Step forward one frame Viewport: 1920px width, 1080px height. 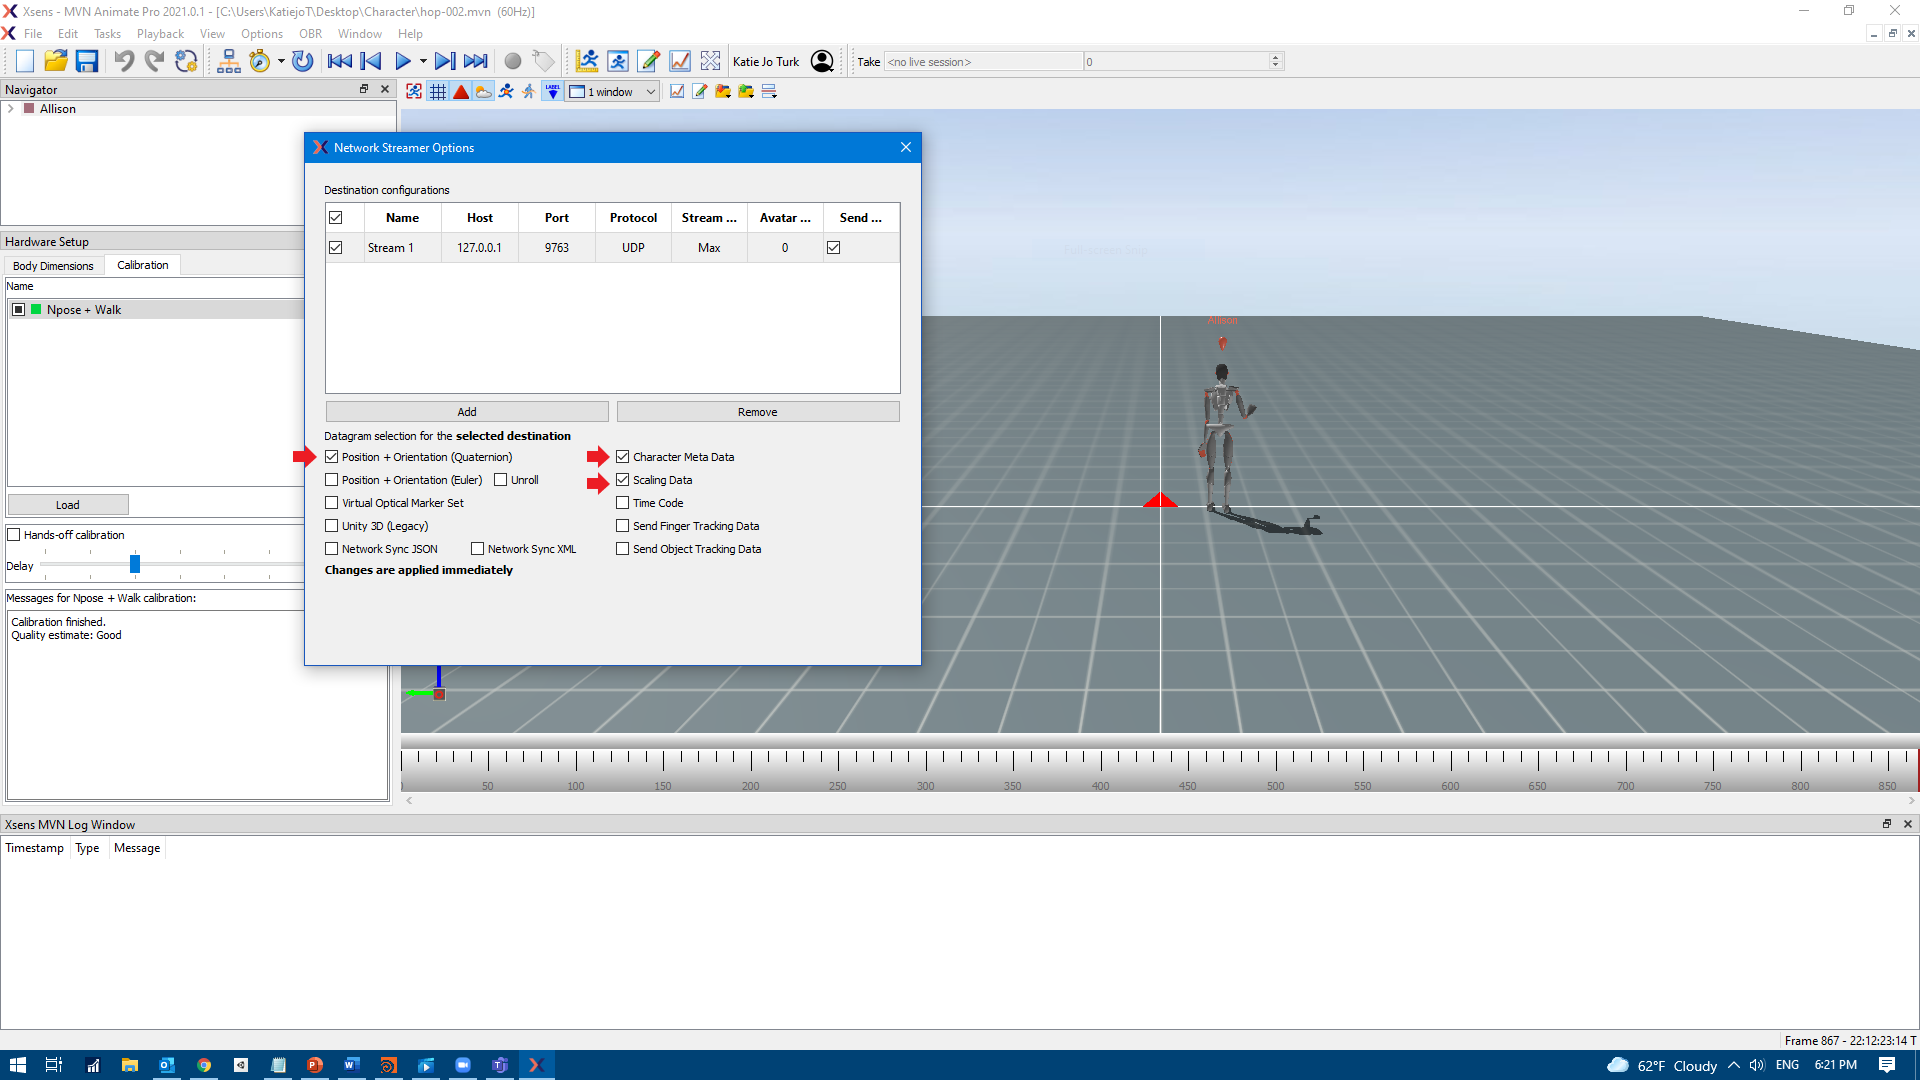click(445, 61)
